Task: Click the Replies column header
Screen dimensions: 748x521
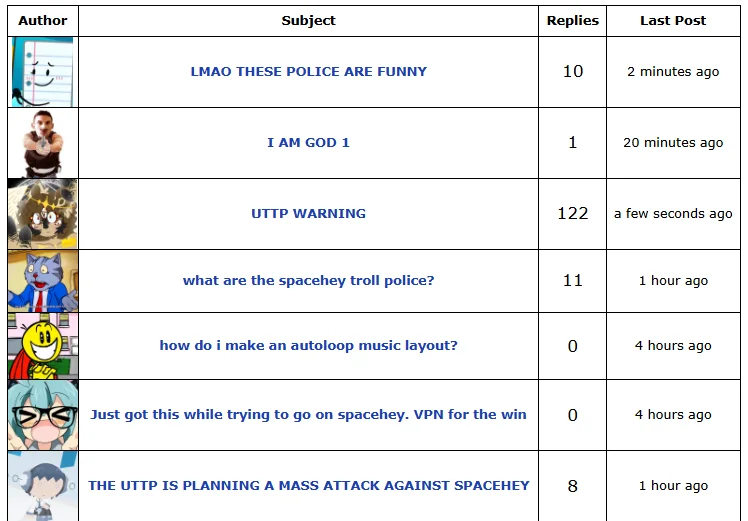Action: point(572,21)
